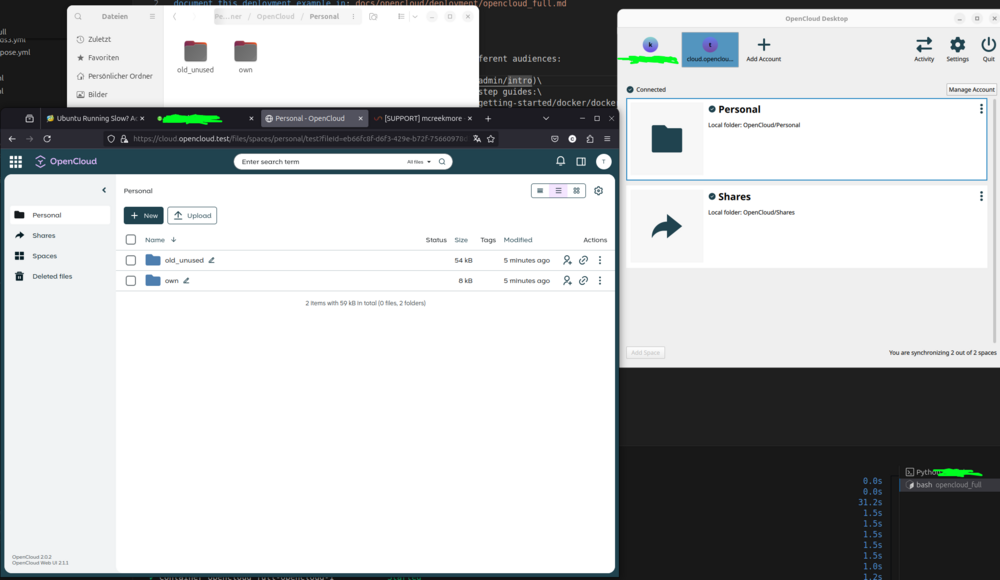Open view options dropdown arrow in Dateien

415,17
